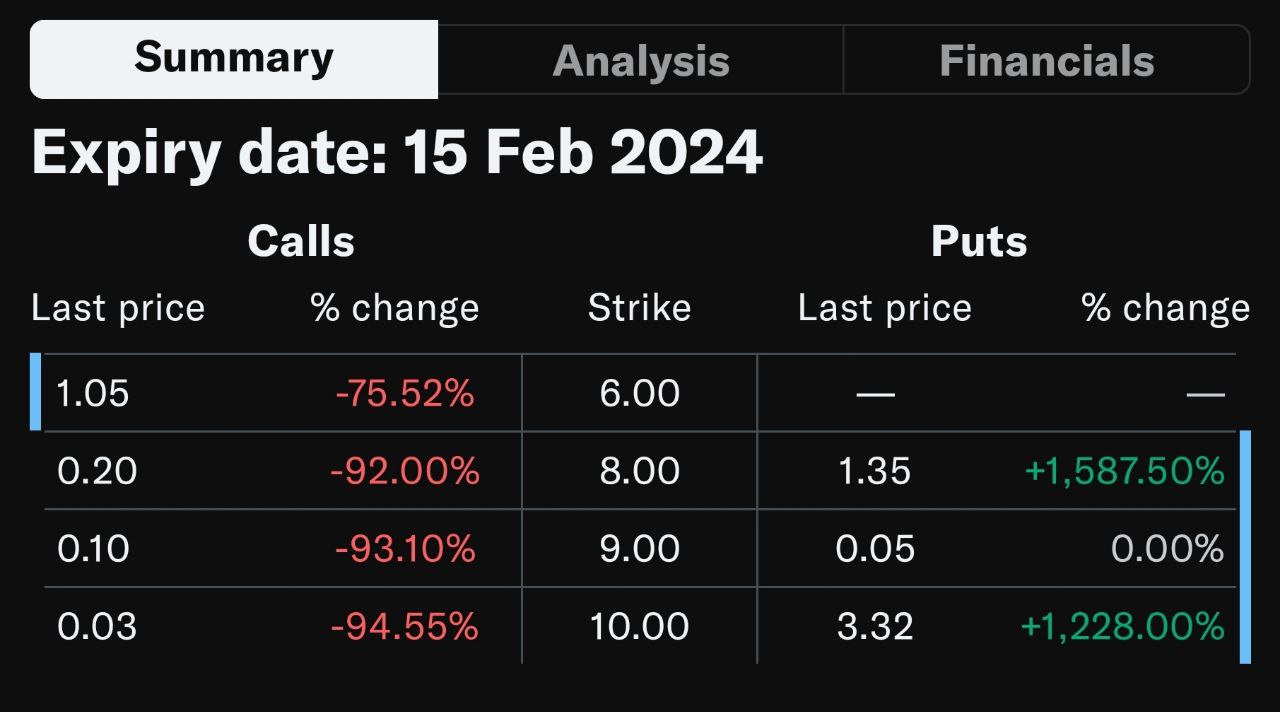Select the Summary tab
The height and width of the screenshot is (712, 1280).
click(x=234, y=59)
